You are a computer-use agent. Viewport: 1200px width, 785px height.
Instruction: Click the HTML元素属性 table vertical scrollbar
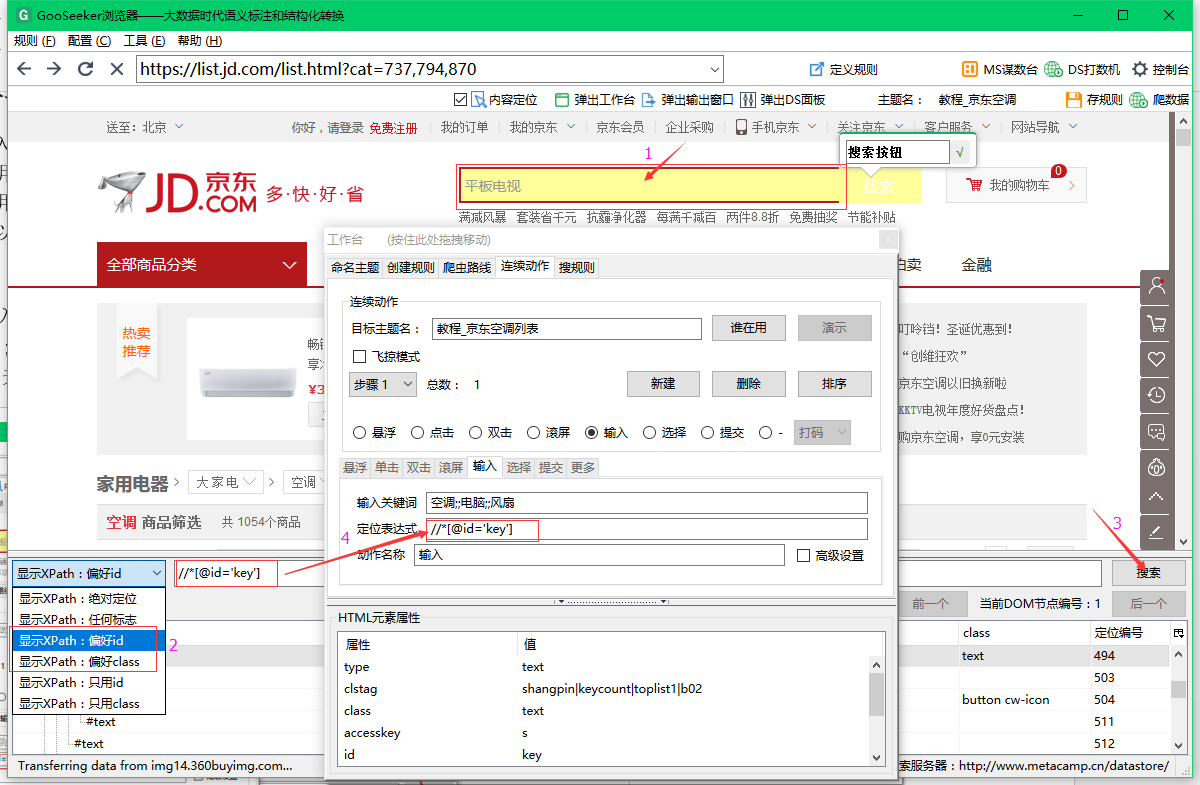(x=877, y=709)
